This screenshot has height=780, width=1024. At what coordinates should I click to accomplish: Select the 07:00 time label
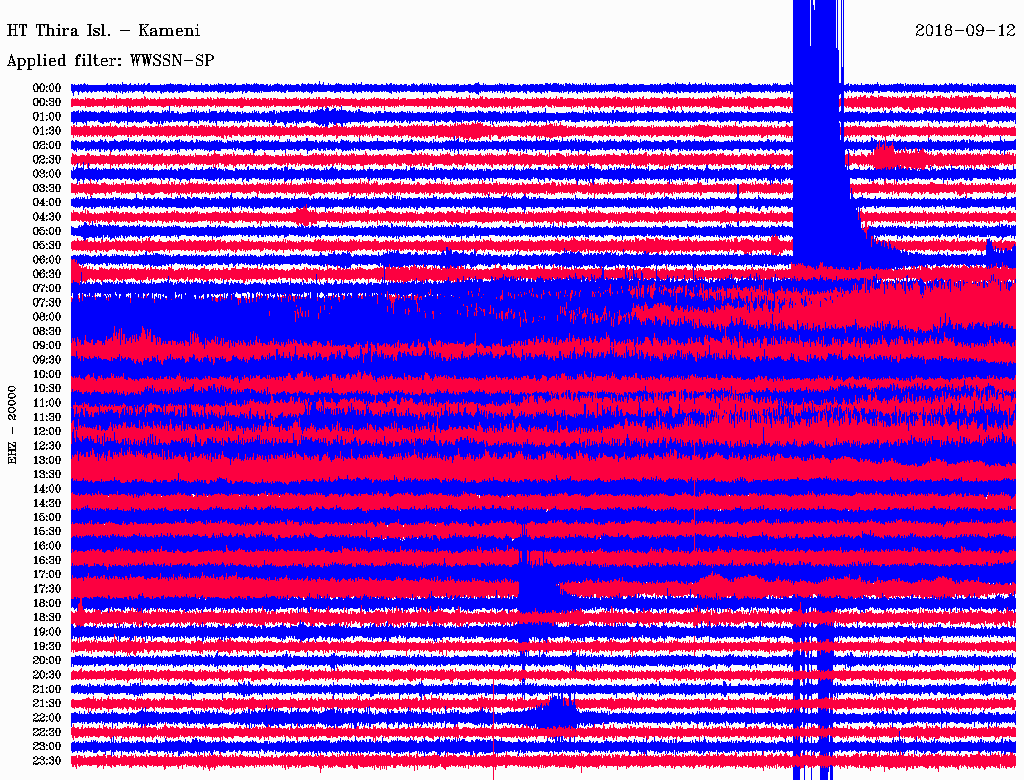47,289
